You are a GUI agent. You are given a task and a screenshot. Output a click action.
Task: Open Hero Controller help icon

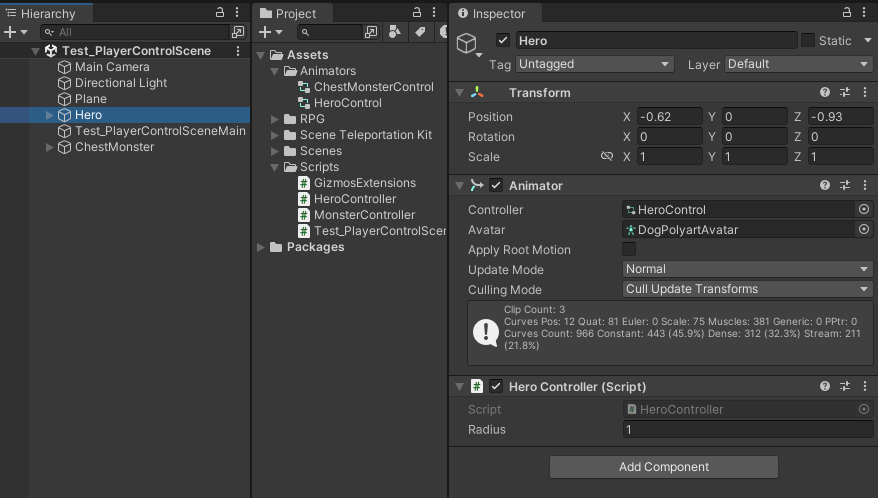(x=825, y=386)
